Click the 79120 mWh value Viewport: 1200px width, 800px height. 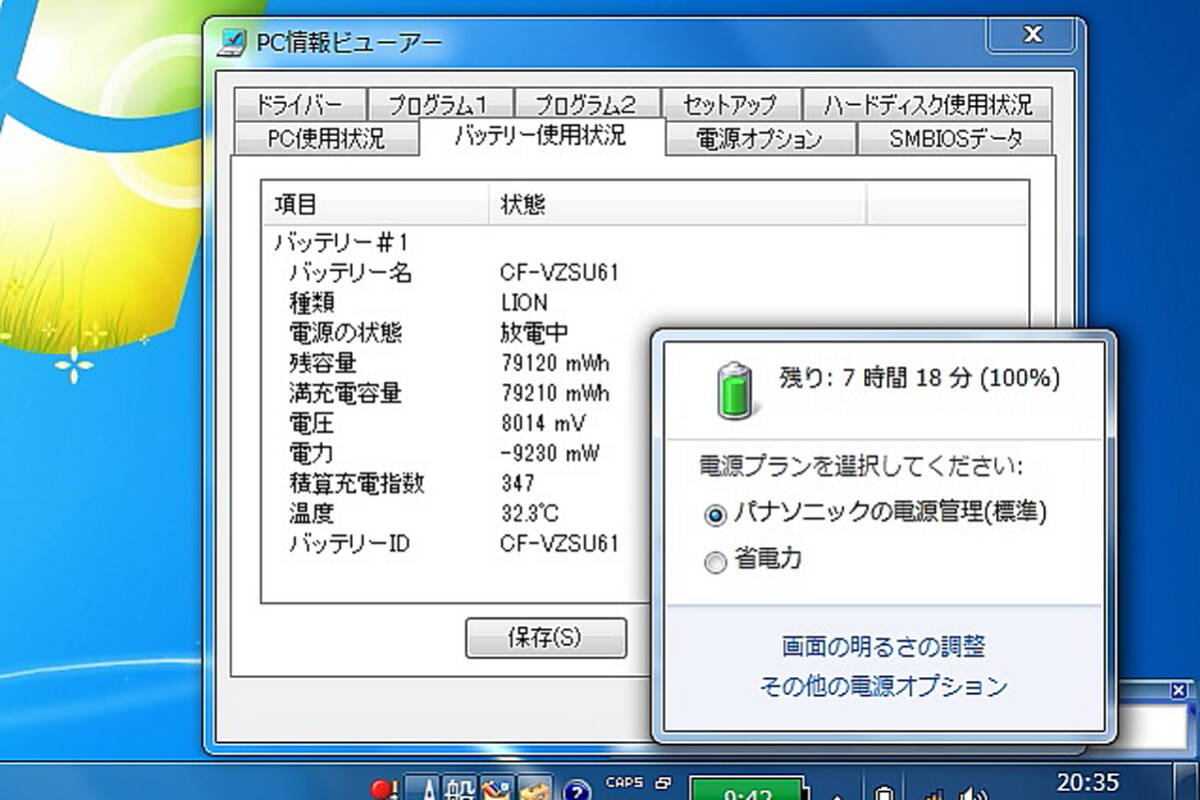pos(555,362)
